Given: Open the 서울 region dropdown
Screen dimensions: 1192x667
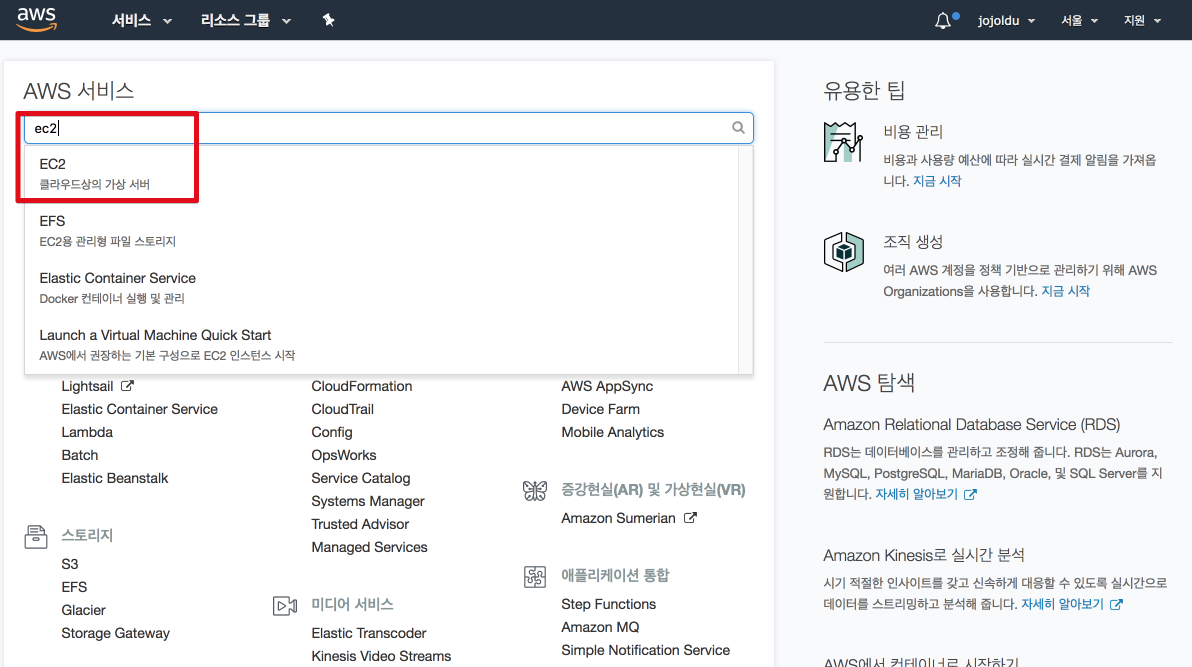Looking at the screenshot, I should pyautogui.click(x=1079, y=21).
